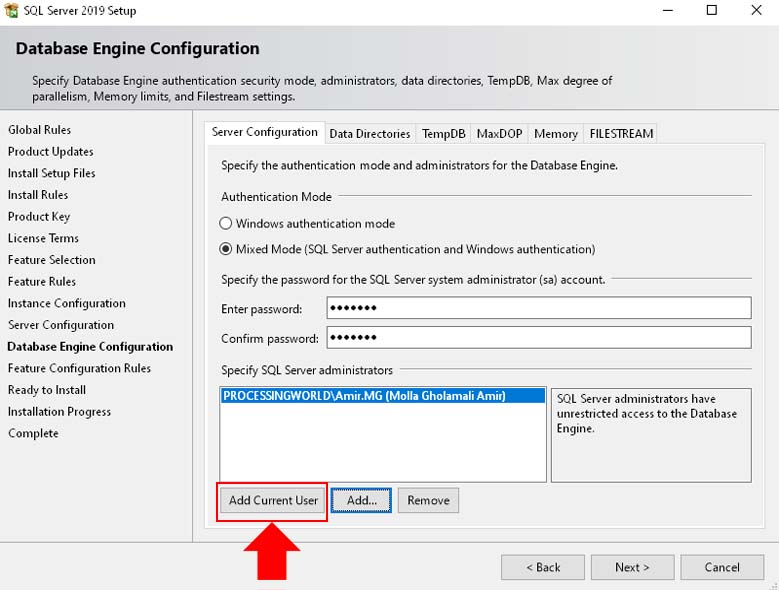Minimize the SQL Server 2019 Setup window
The width and height of the screenshot is (779, 590).
tap(668, 10)
